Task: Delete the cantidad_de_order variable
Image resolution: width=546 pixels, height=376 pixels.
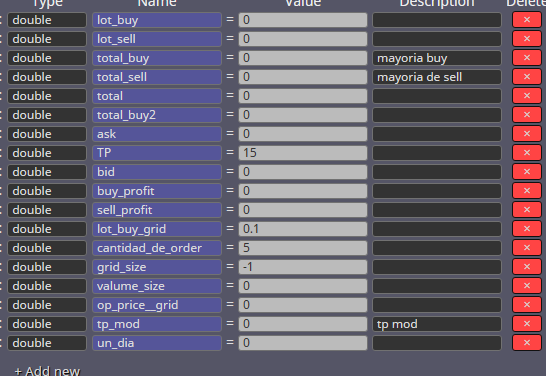Action: [x=527, y=248]
